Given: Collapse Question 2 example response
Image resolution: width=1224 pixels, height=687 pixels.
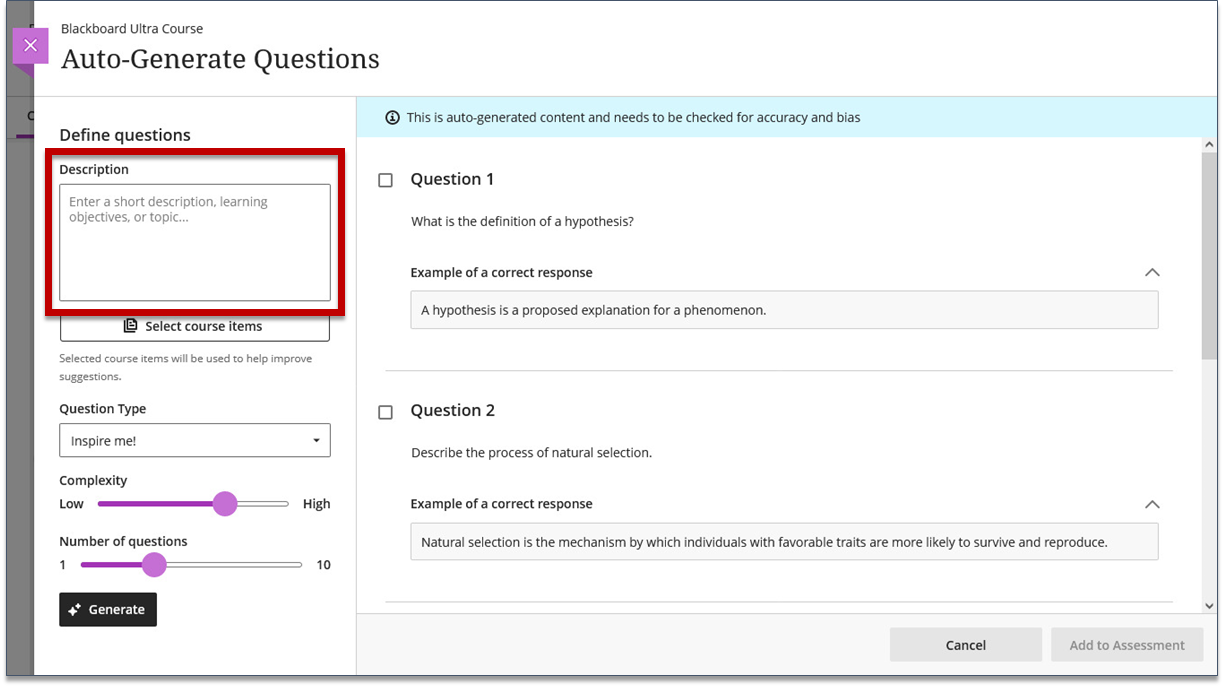Looking at the screenshot, I should pyautogui.click(x=1152, y=505).
